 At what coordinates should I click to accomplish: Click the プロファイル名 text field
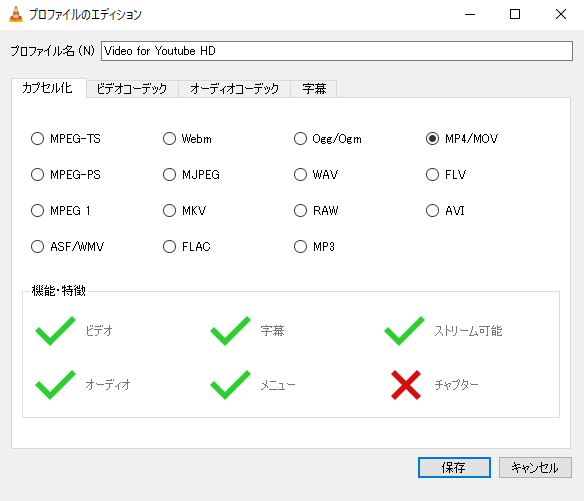(337, 51)
